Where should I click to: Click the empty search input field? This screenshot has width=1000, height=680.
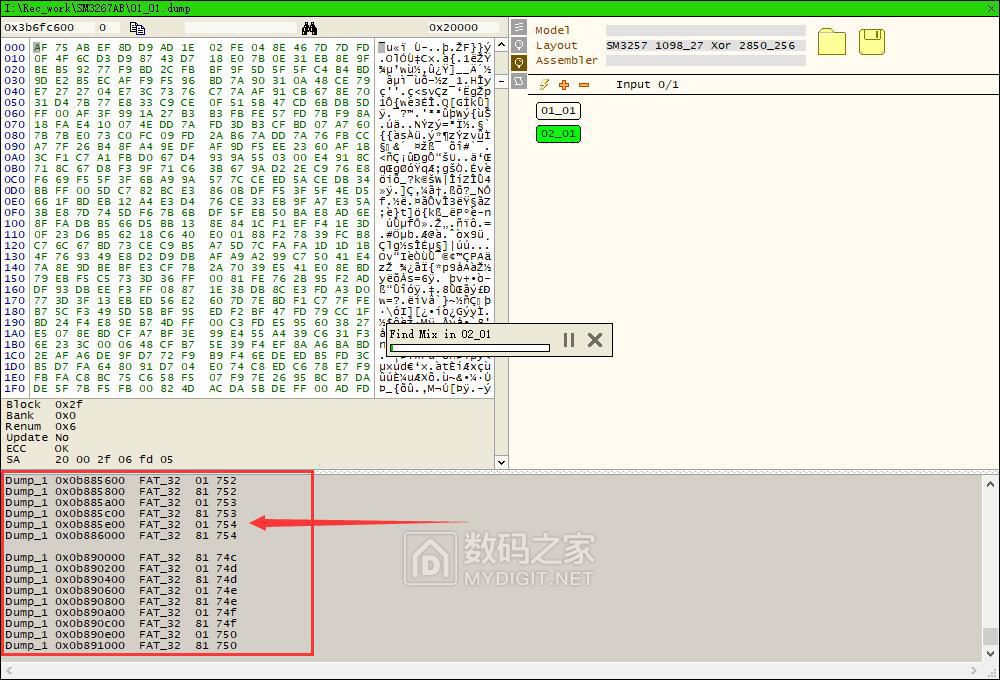[240, 27]
